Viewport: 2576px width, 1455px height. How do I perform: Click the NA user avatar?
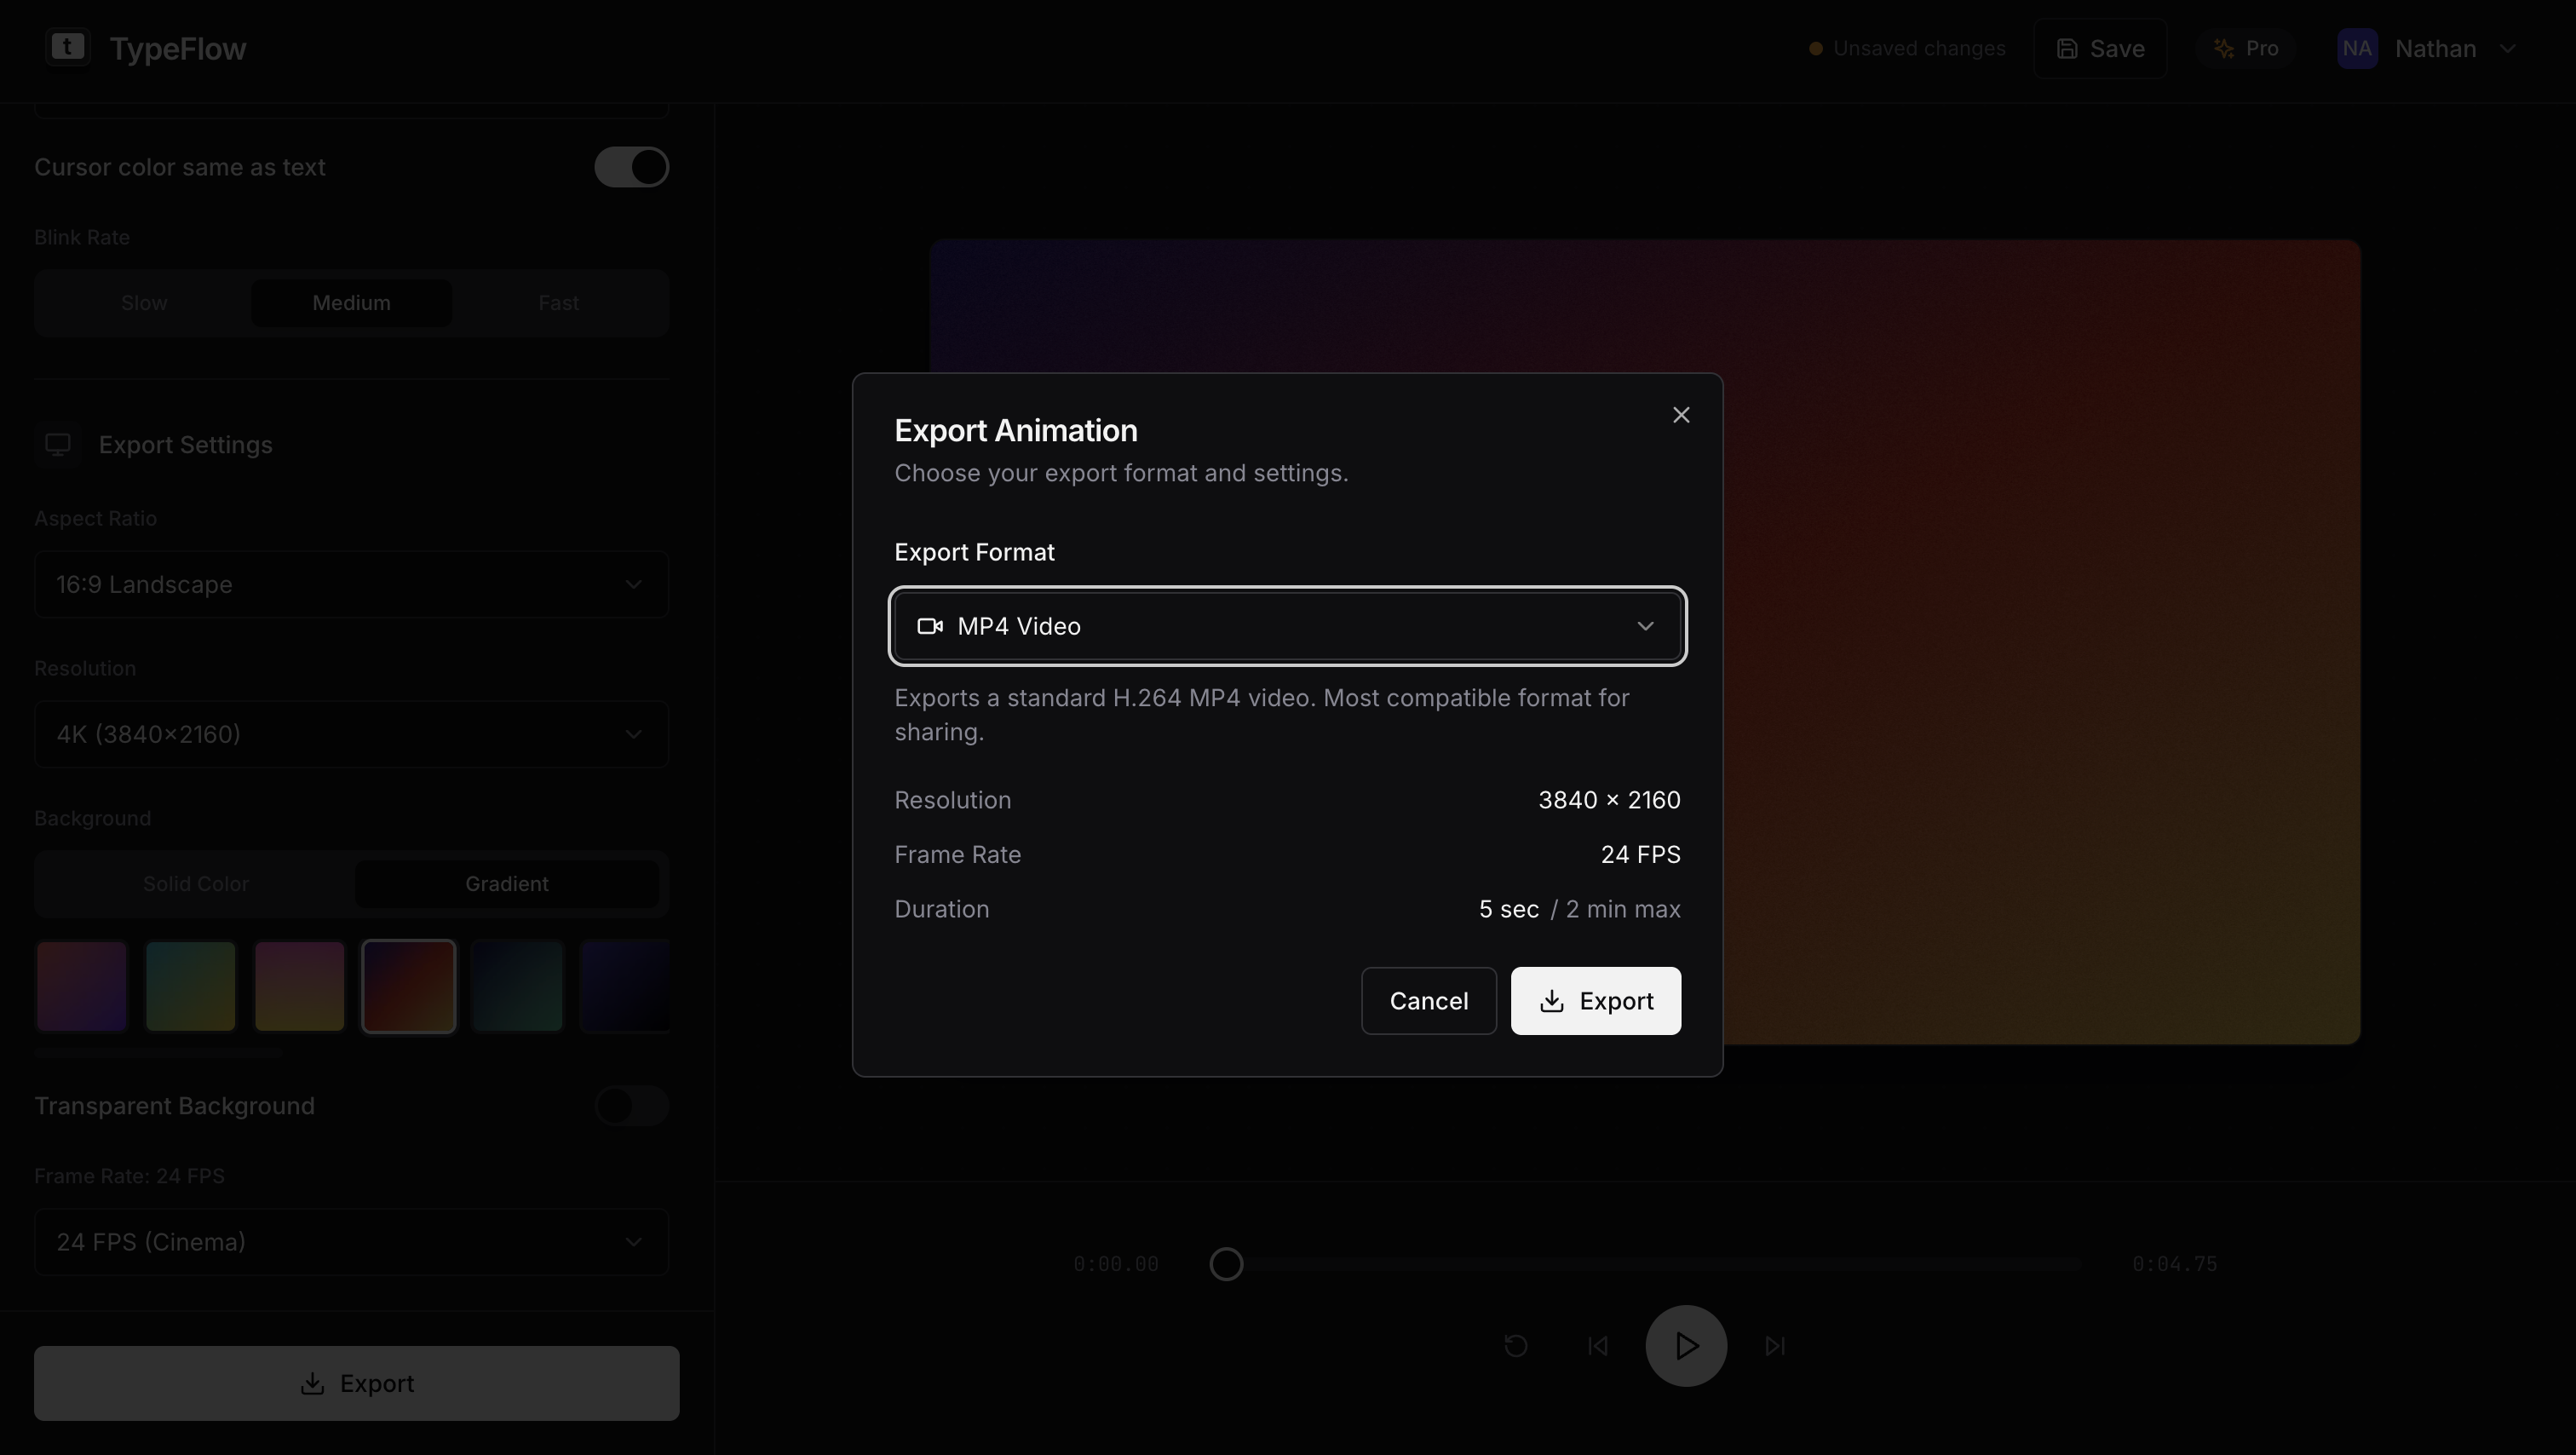click(2357, 48)
